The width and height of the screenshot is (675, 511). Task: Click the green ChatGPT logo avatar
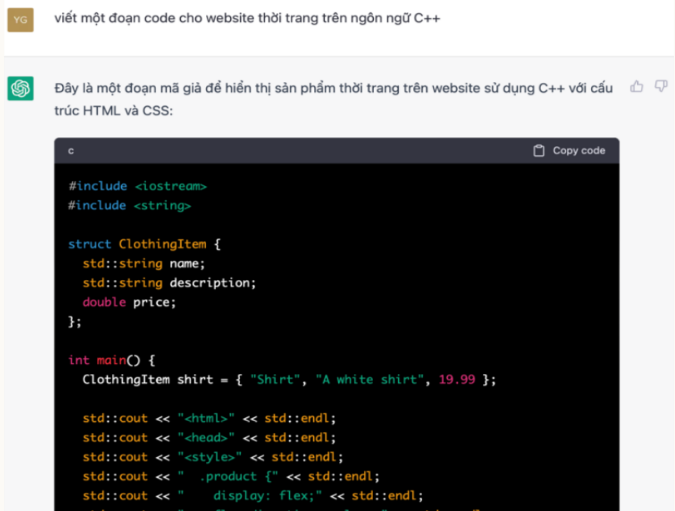[x=20, y=89]
